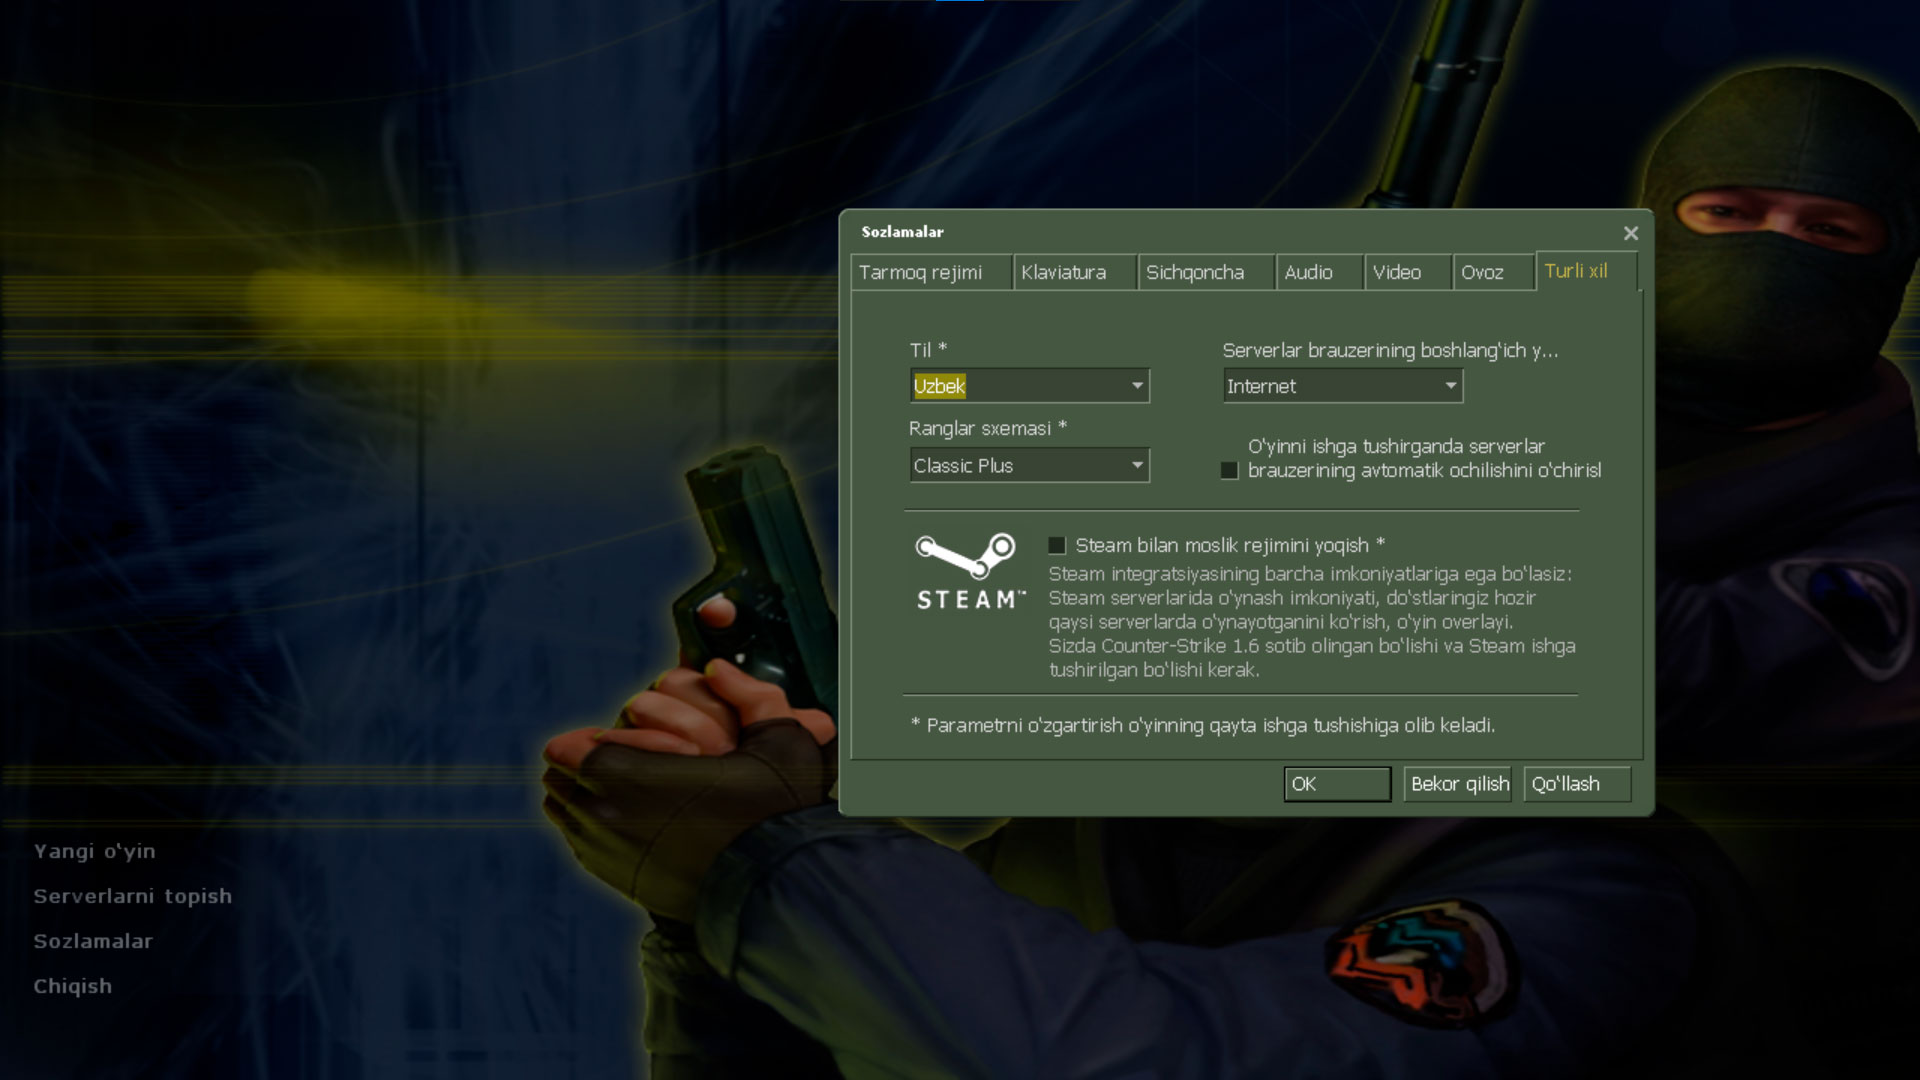Click the 'Serverlar brauzerining boshlang'ich y...' label
1920x1080 pixels.
point(1390,350)
